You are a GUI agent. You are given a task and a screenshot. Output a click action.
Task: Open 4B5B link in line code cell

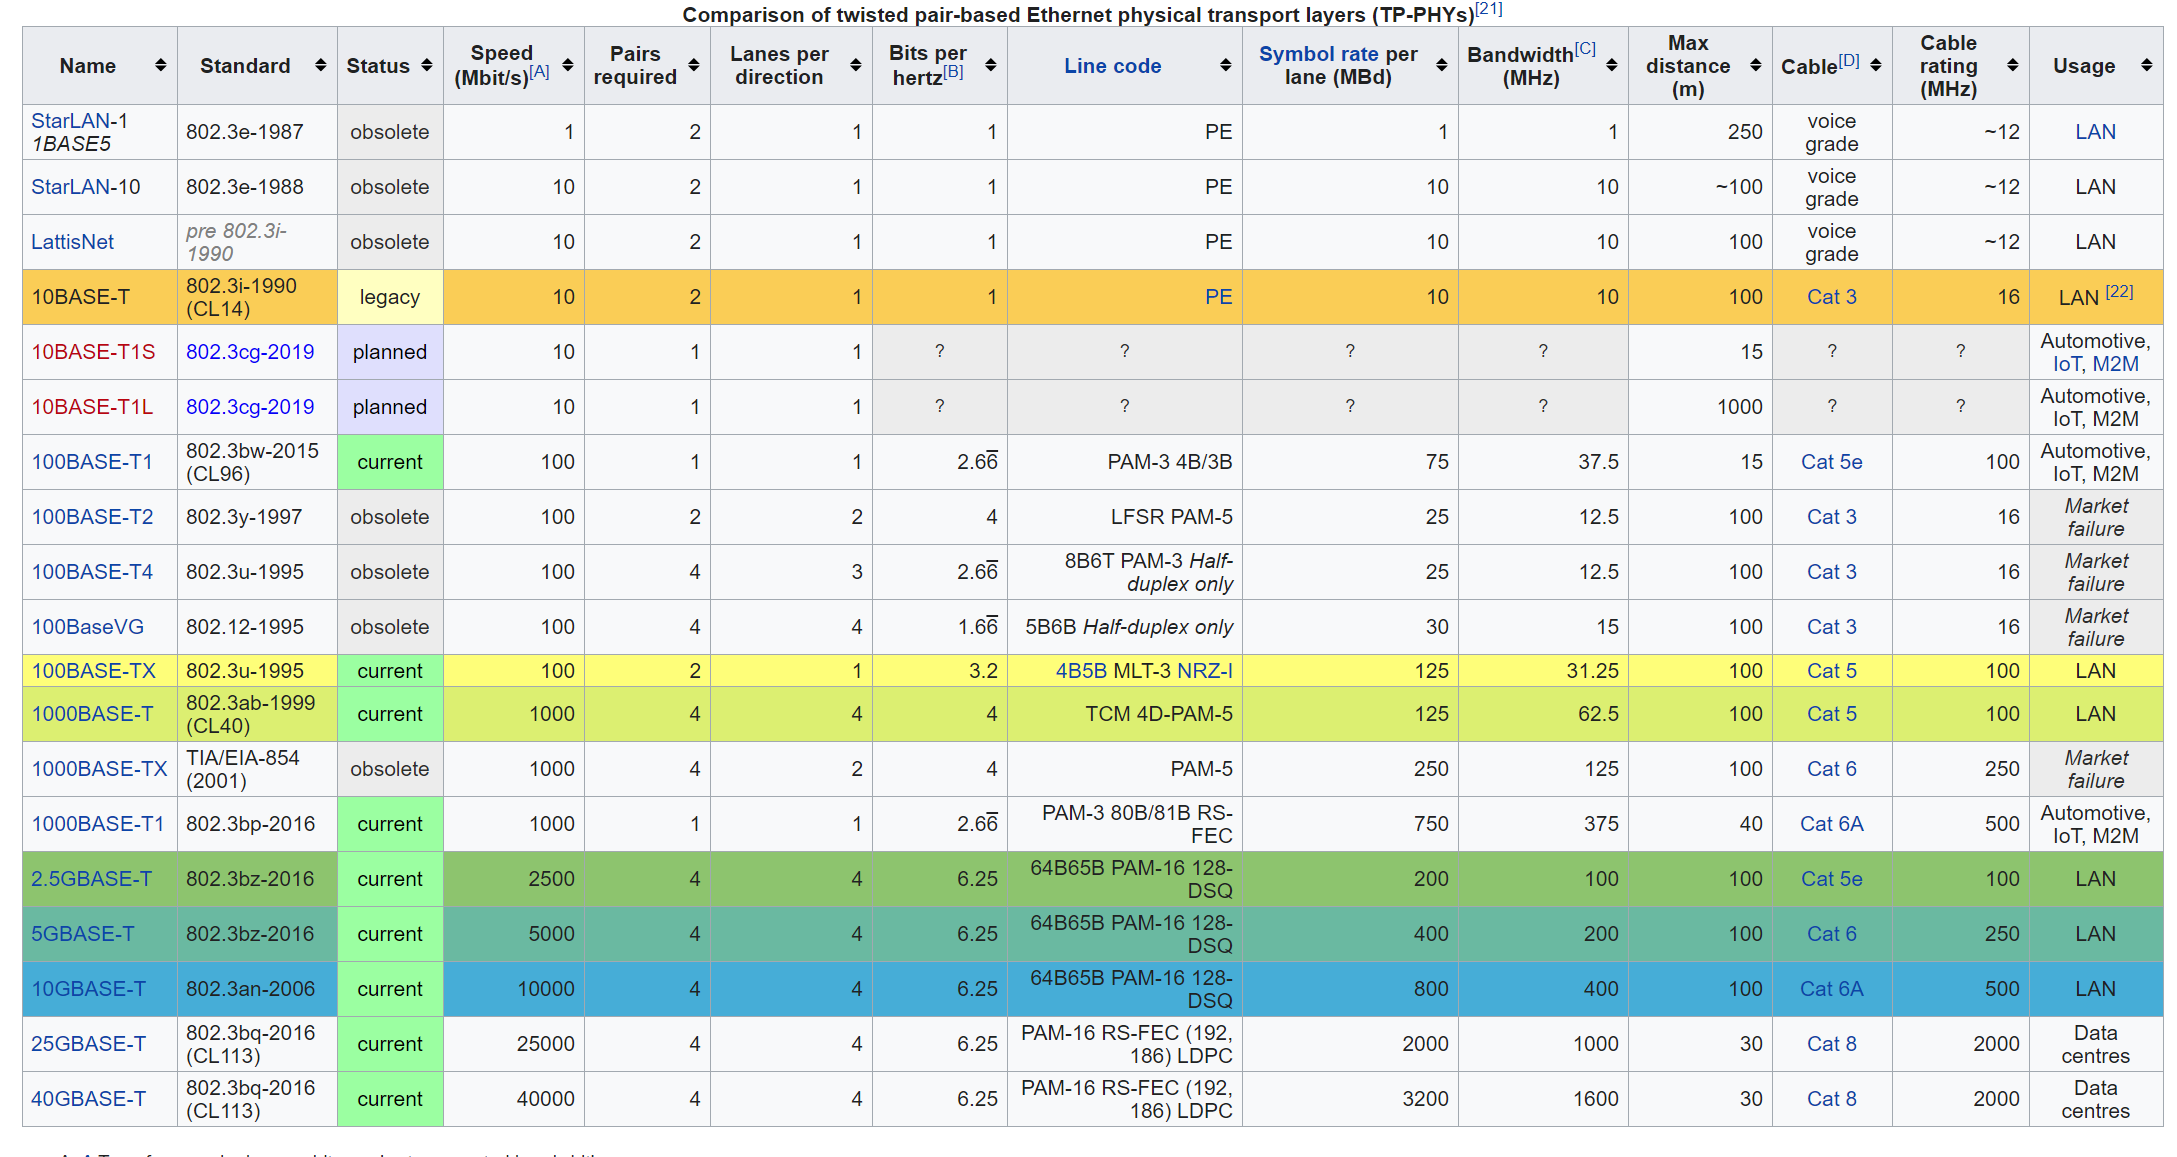pyautogui.click(x=1081, y=671)
